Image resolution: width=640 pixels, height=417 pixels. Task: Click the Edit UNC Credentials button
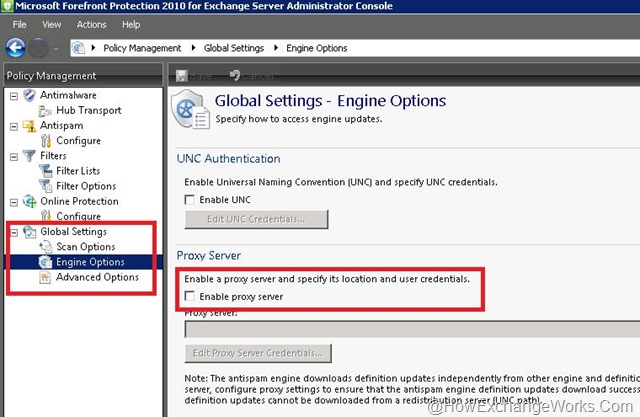256,220
